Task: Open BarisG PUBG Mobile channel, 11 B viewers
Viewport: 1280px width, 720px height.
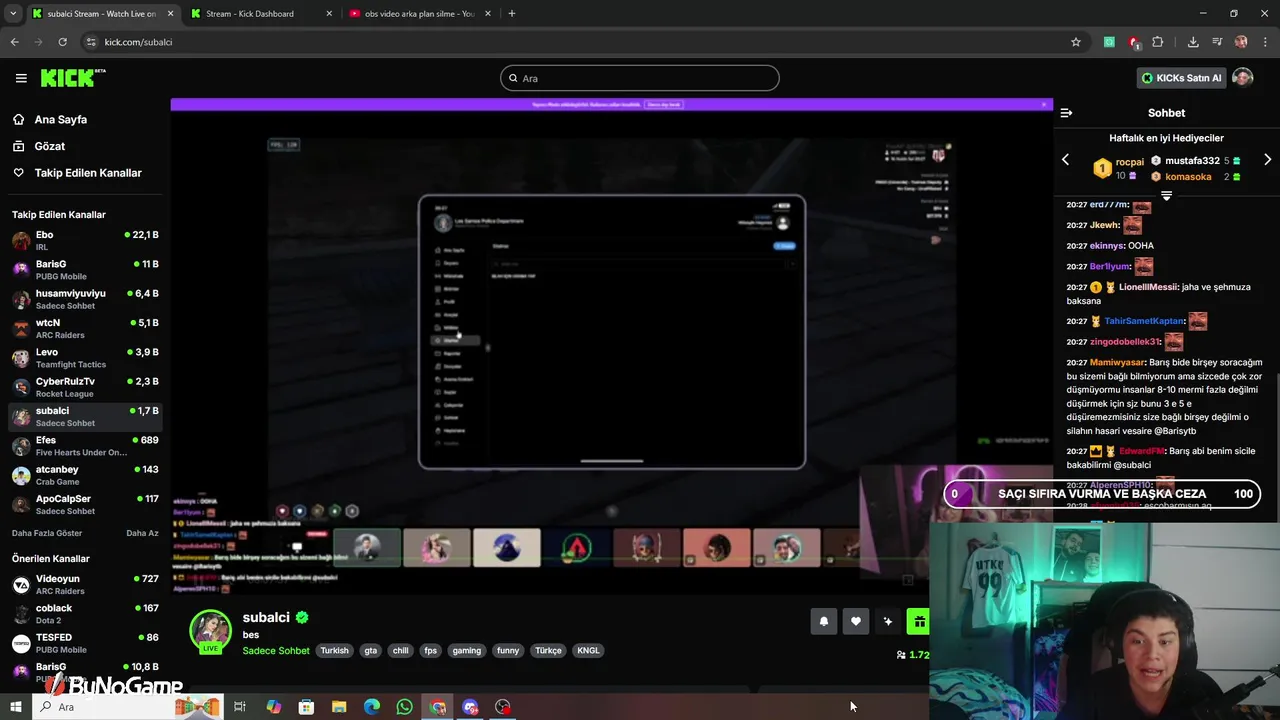Action: tap(85, 270)
